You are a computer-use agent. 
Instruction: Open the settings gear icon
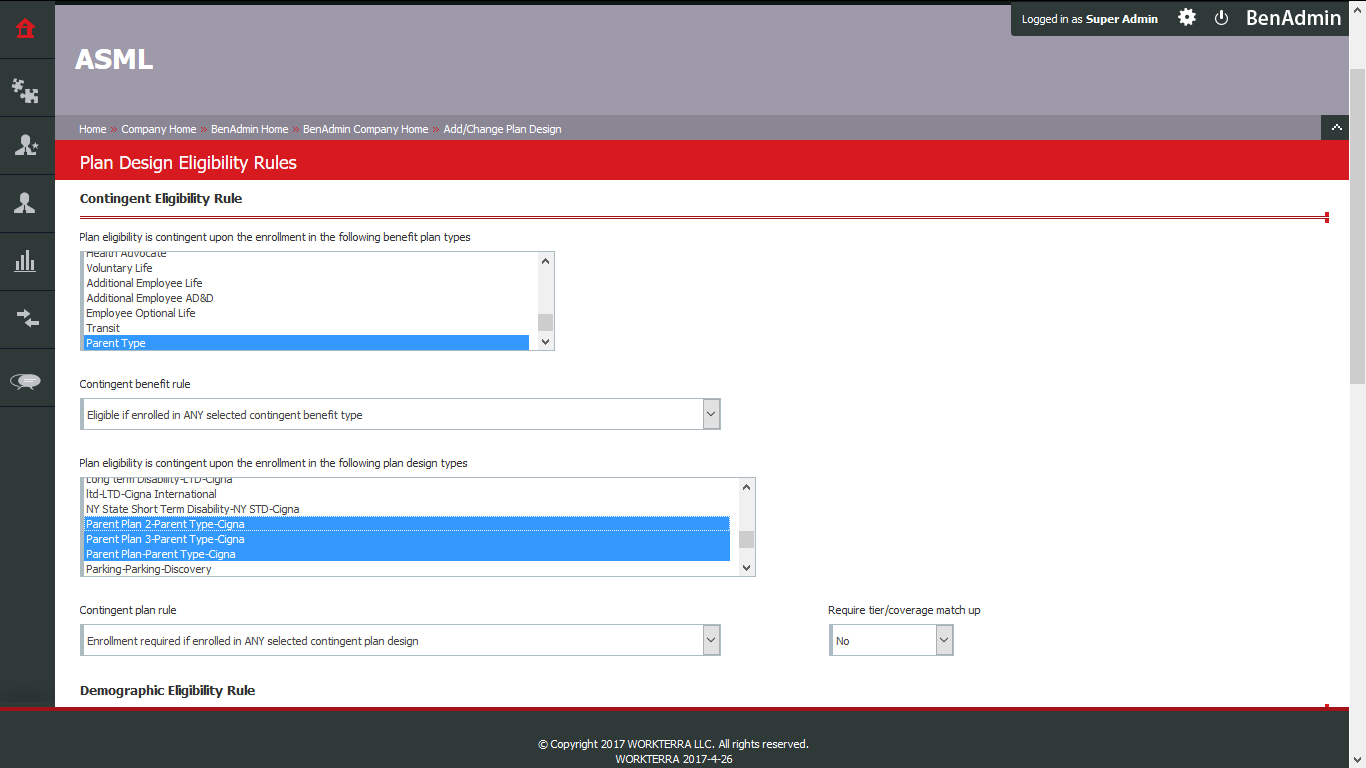(x=1186, y=18)
